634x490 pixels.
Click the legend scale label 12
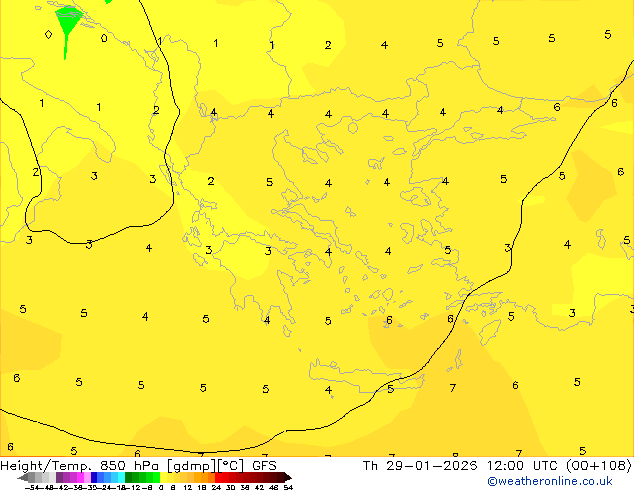point(188,487)
